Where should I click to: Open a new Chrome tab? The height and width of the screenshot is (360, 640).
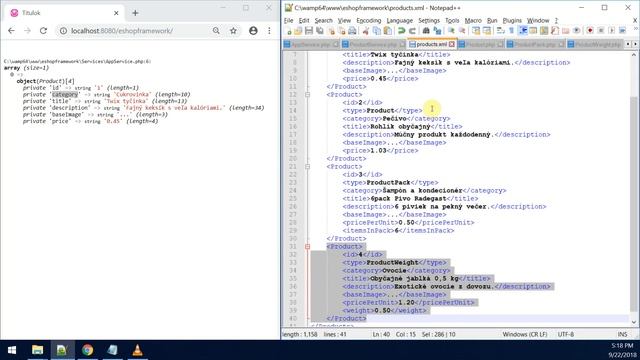coord(135,13)
